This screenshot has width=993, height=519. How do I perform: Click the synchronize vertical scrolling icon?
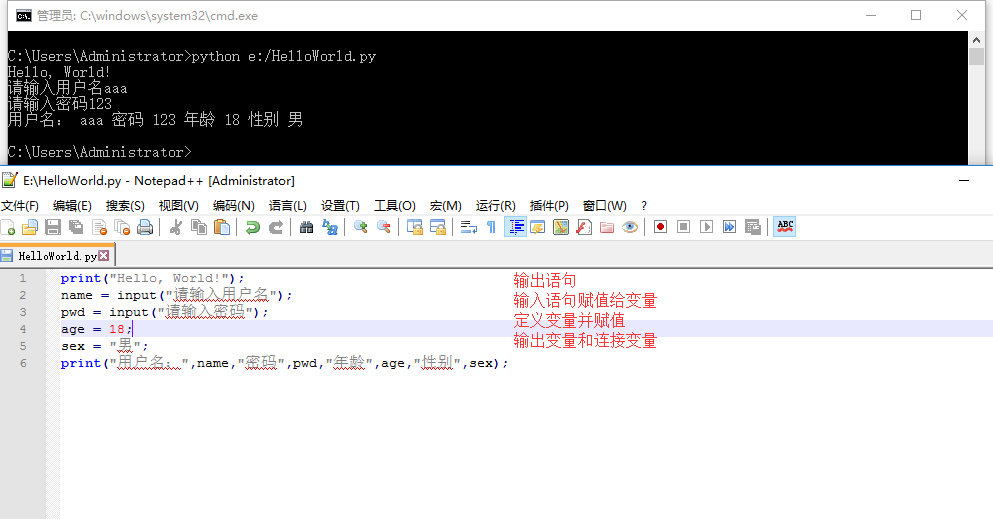415,227
